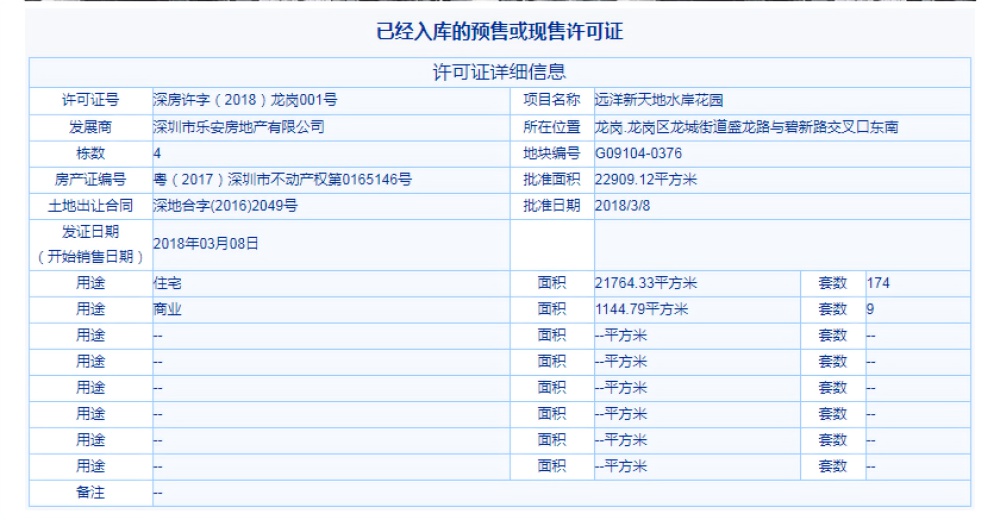Select developer 深圳市乐安房地产有限公司
The height and width of the screenshot is (520, 1000).
click(239, 127)
